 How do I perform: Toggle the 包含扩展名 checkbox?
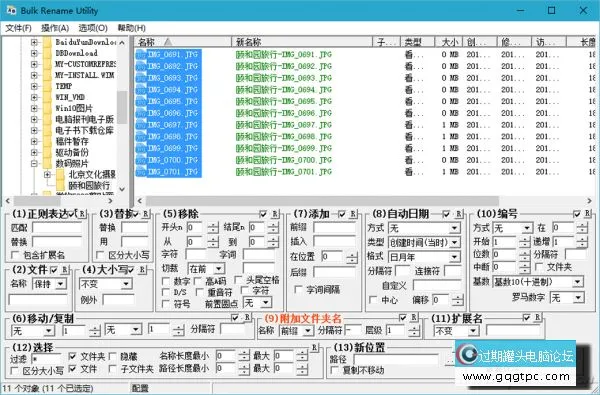pos(15,255)
